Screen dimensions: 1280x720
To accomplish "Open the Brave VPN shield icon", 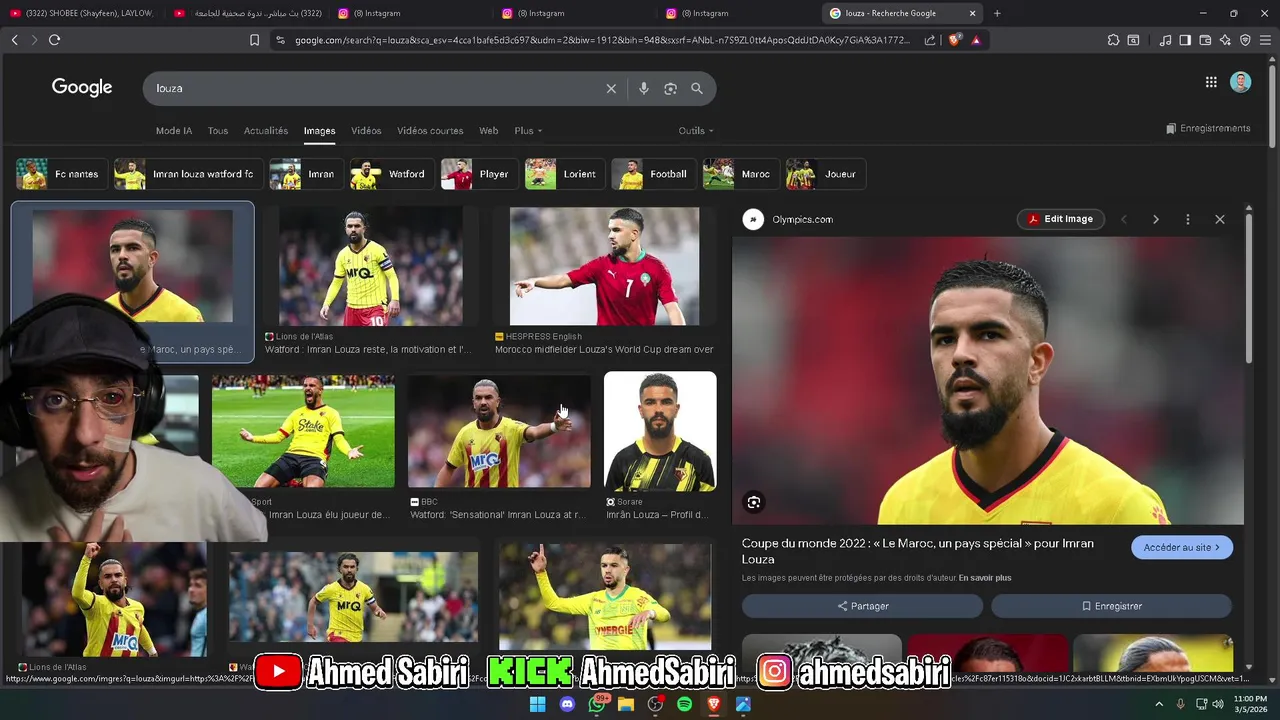I will point(1245,40).
